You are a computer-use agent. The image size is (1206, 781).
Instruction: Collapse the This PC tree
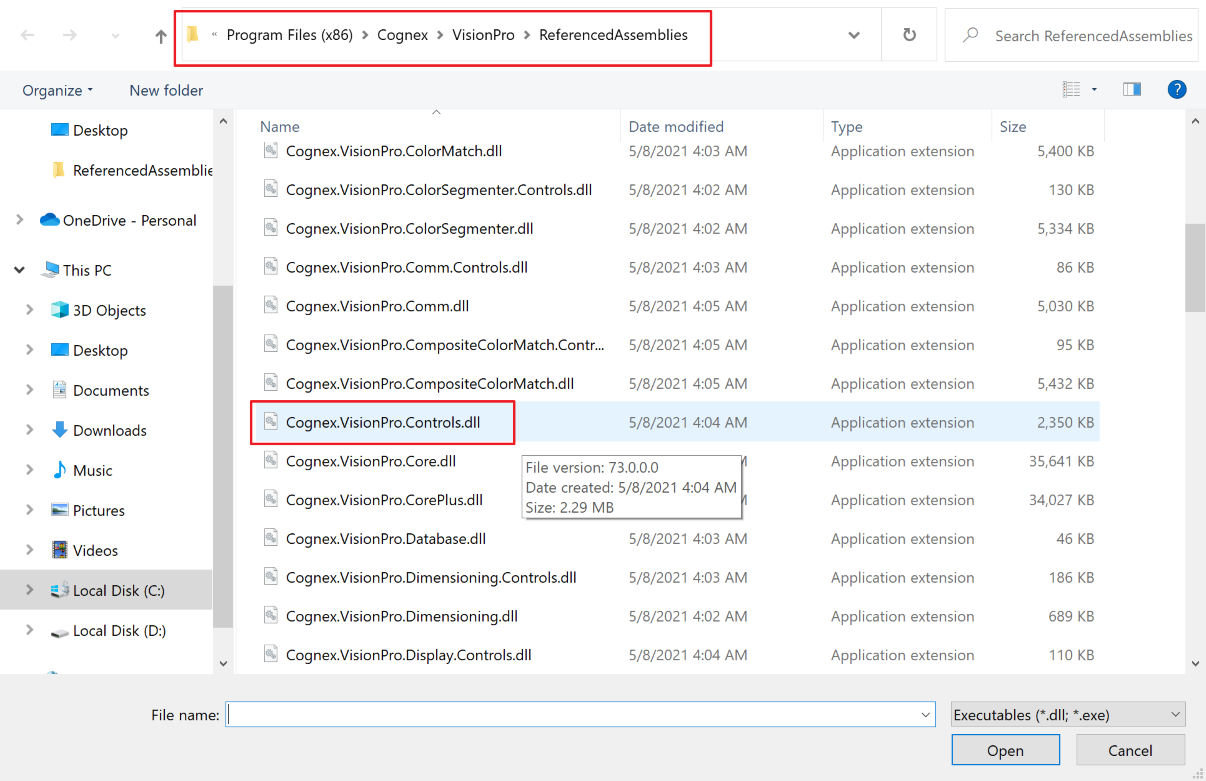click(18, 269)
